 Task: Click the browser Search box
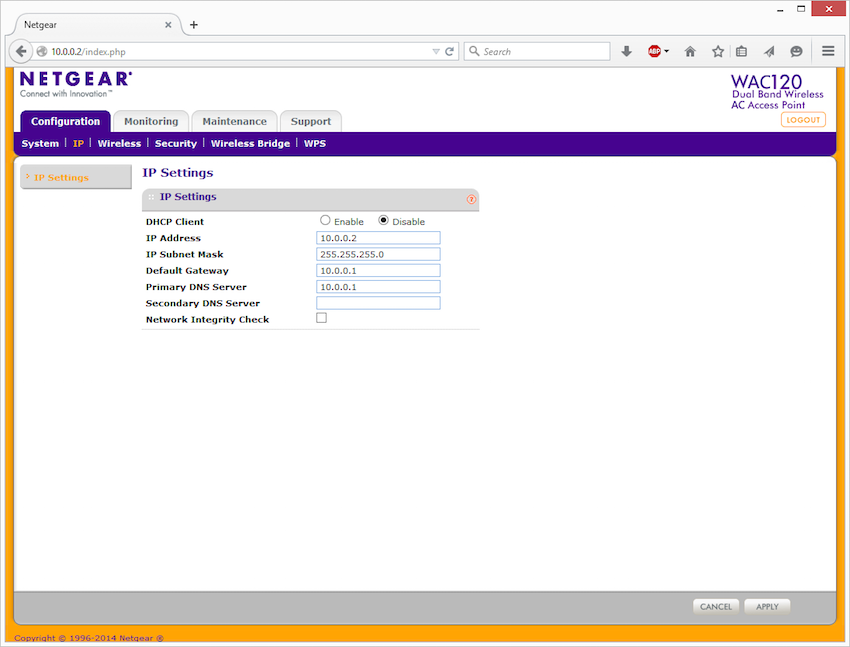[x=537, y=51]
